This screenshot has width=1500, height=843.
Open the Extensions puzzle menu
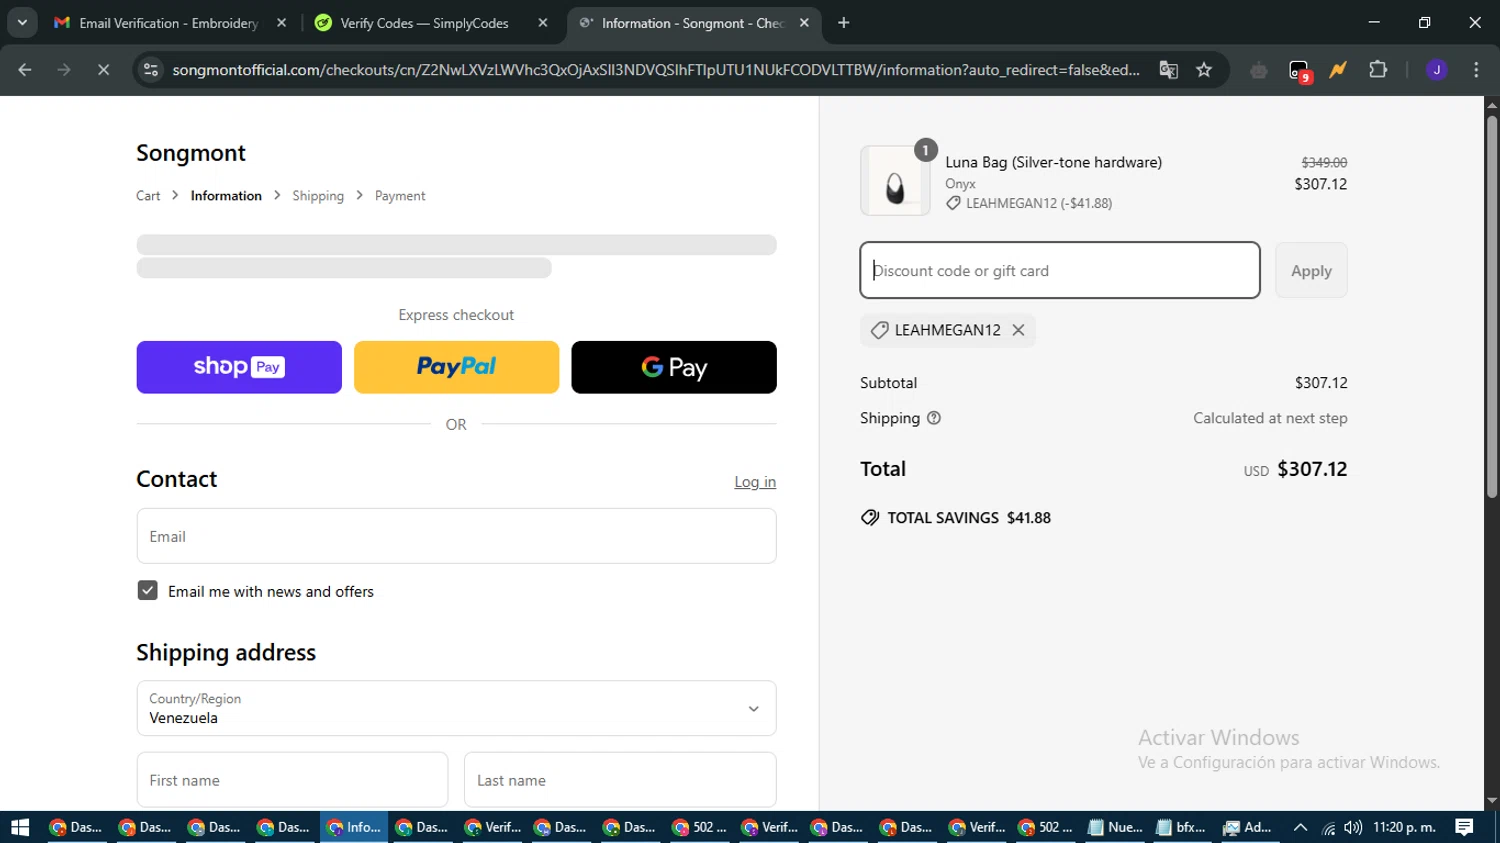[x=1378, y=70]
